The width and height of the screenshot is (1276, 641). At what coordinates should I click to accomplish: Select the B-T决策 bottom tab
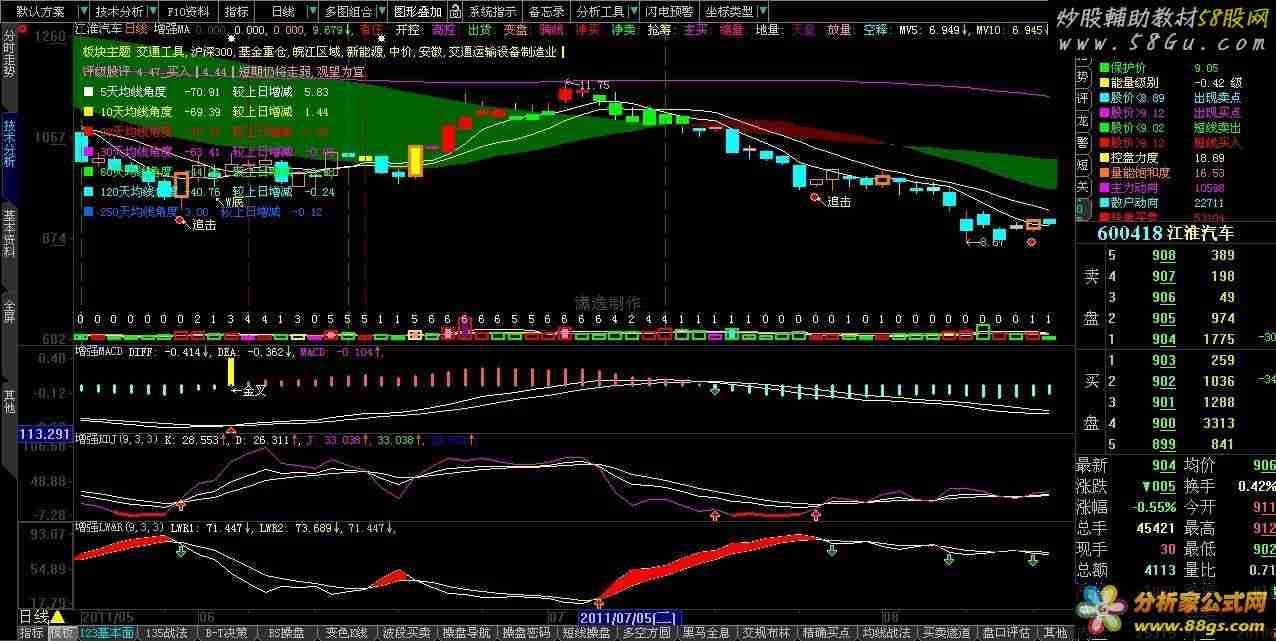point(226,633)
